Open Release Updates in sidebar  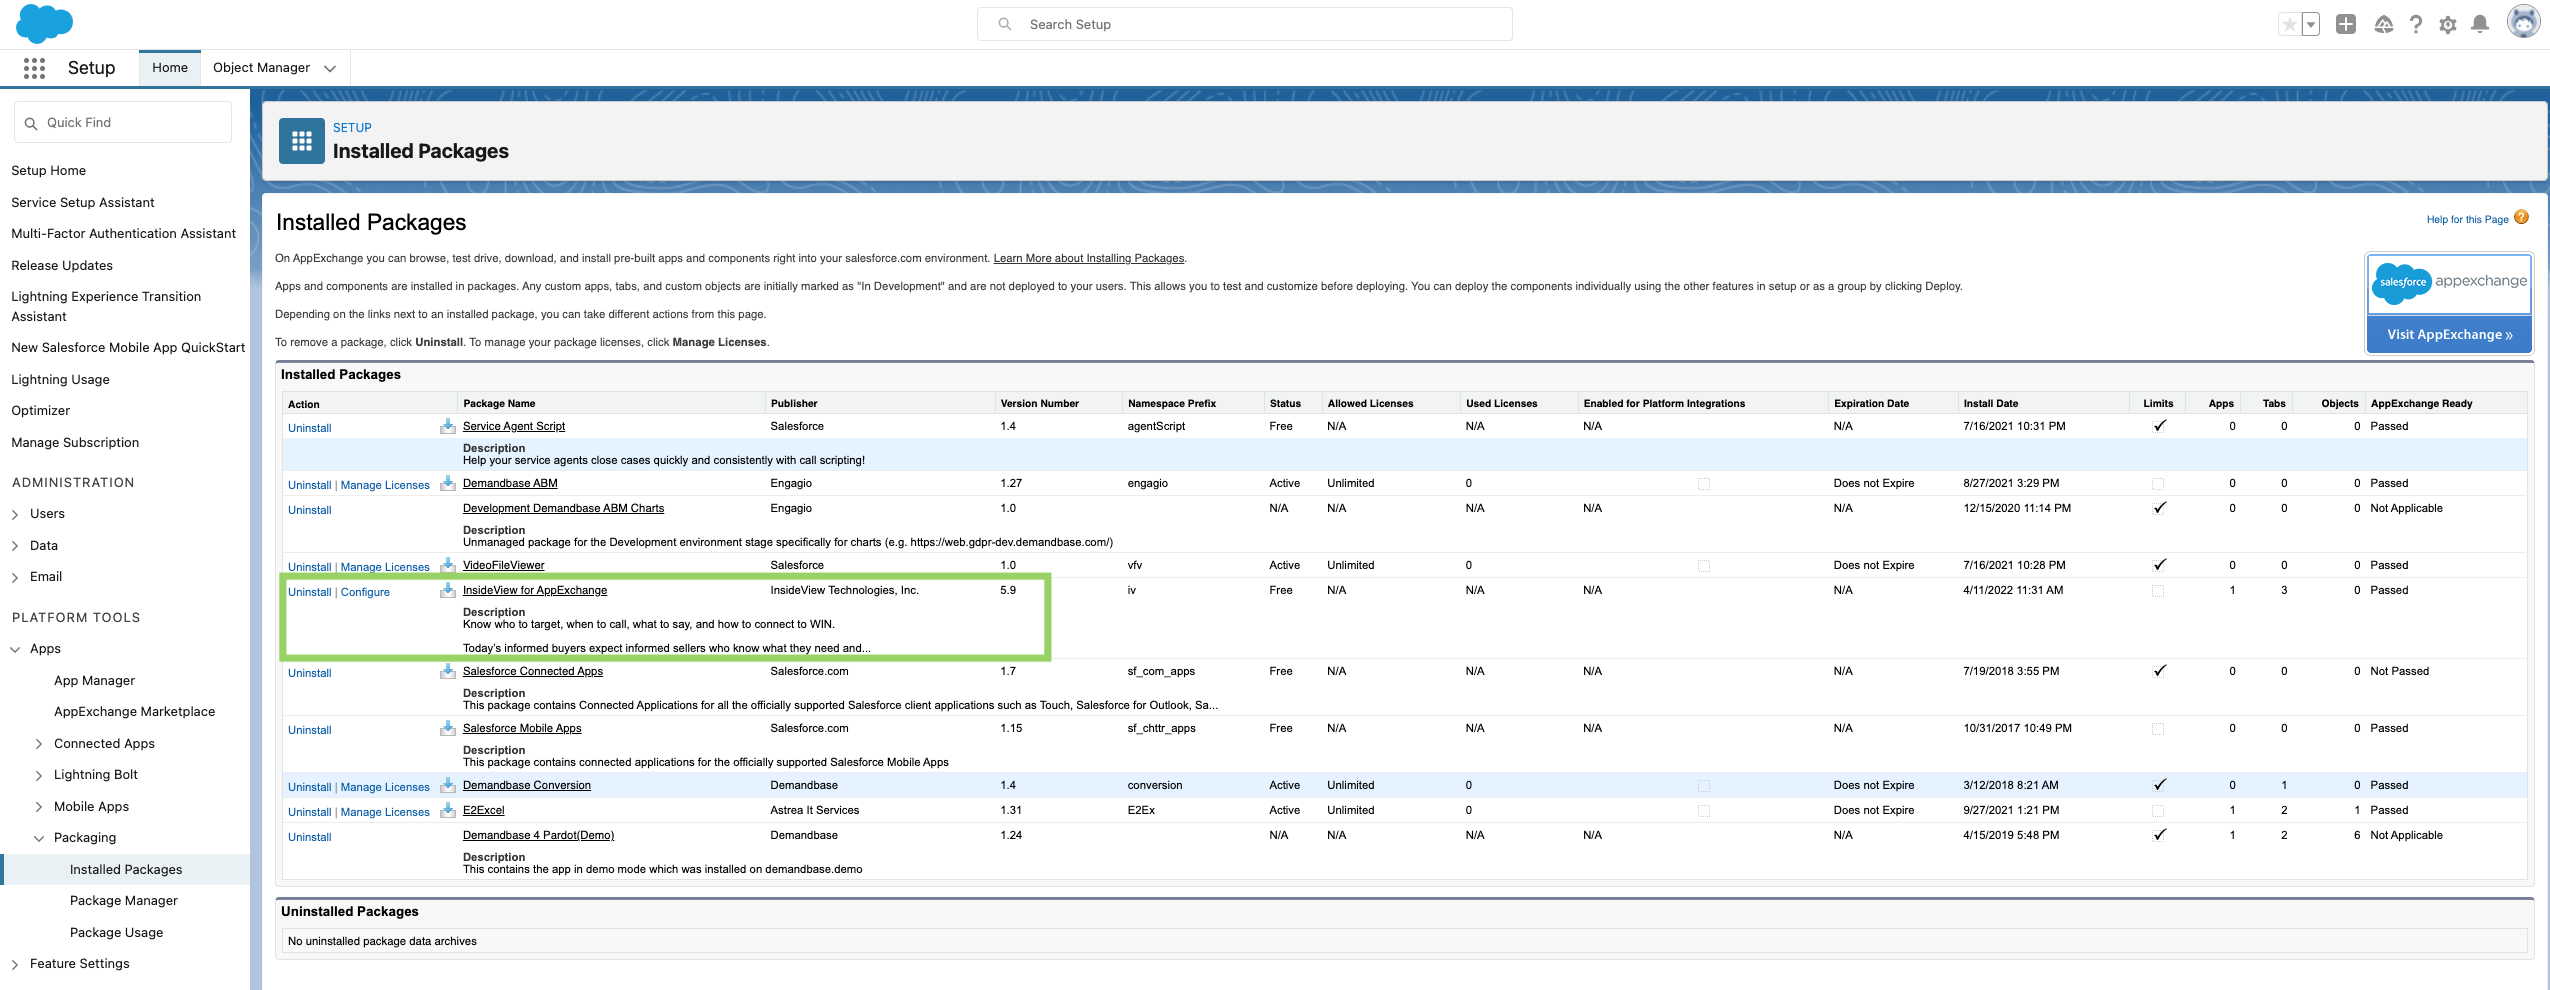[x=62, y=266]
